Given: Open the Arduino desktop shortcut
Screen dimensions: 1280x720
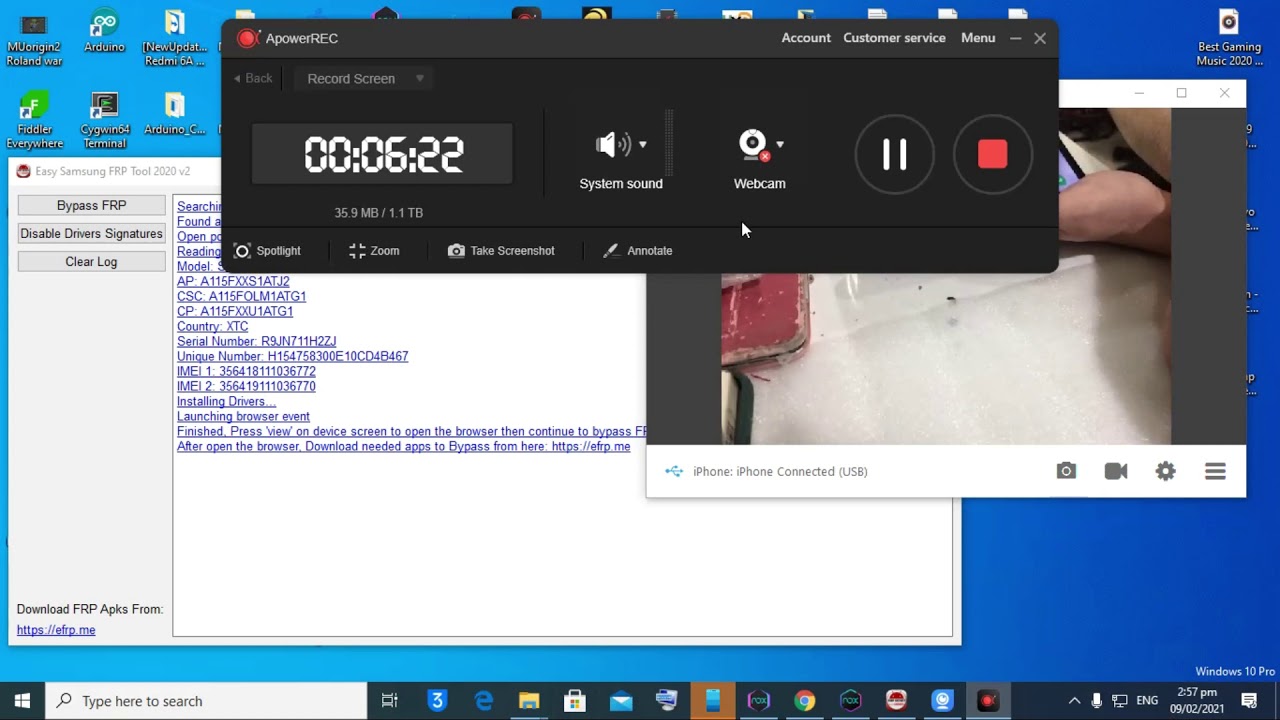Looking at the screenshot, I should click(x=104, y=32).
